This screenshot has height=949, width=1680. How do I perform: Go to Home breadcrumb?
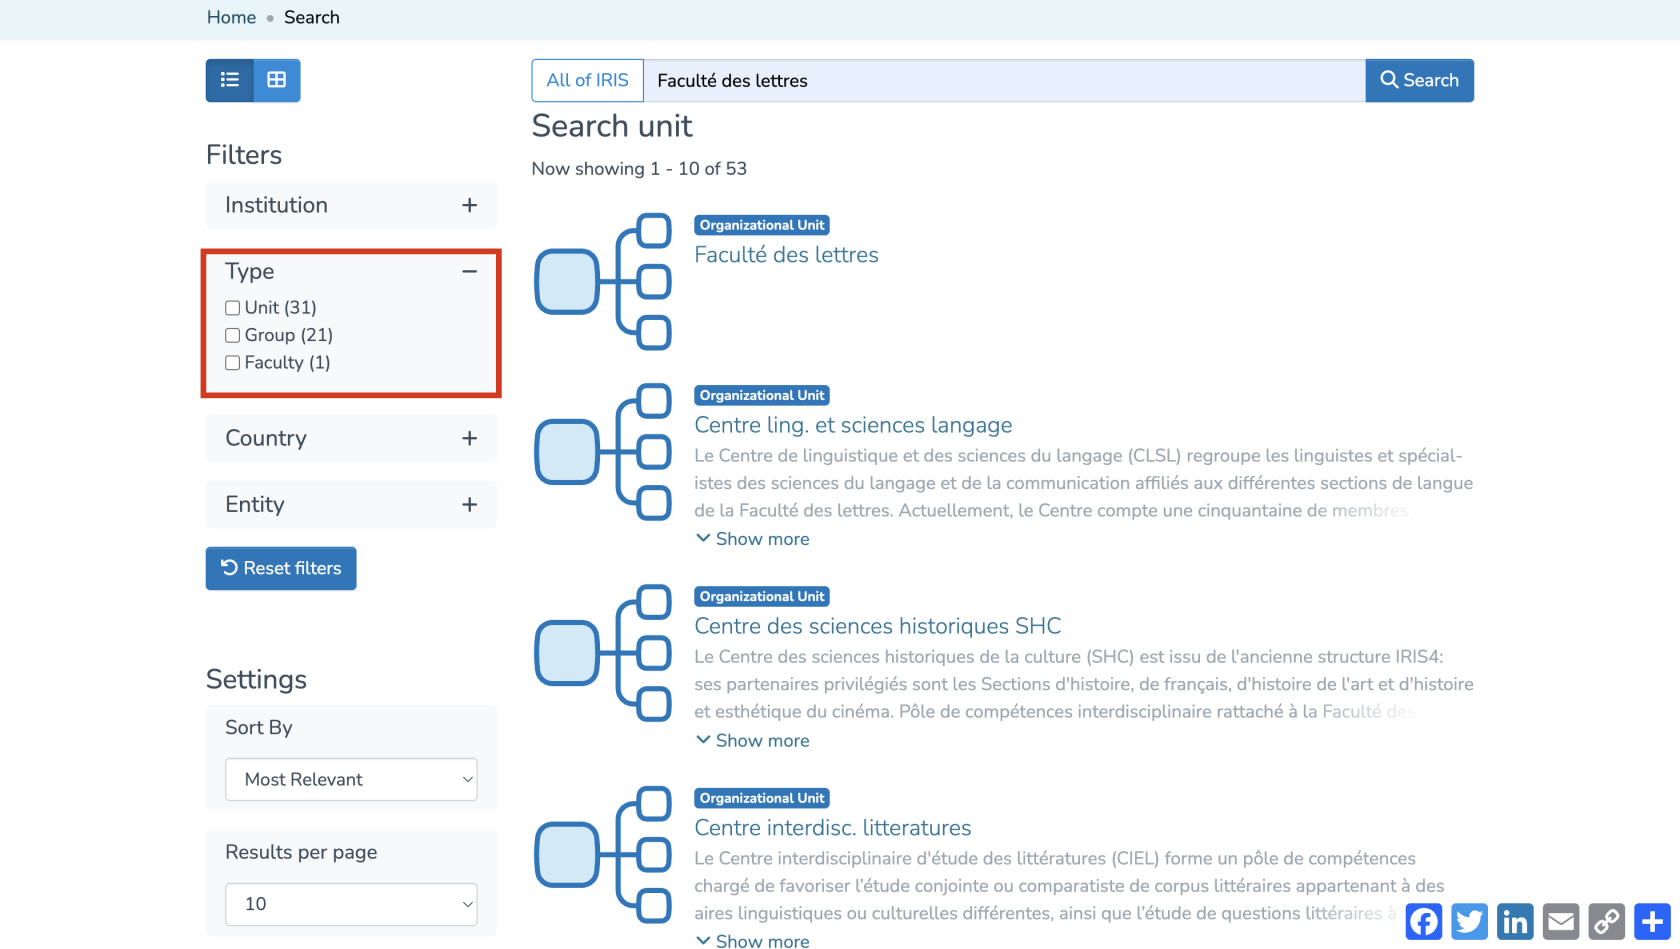click(x=231, y=17)
